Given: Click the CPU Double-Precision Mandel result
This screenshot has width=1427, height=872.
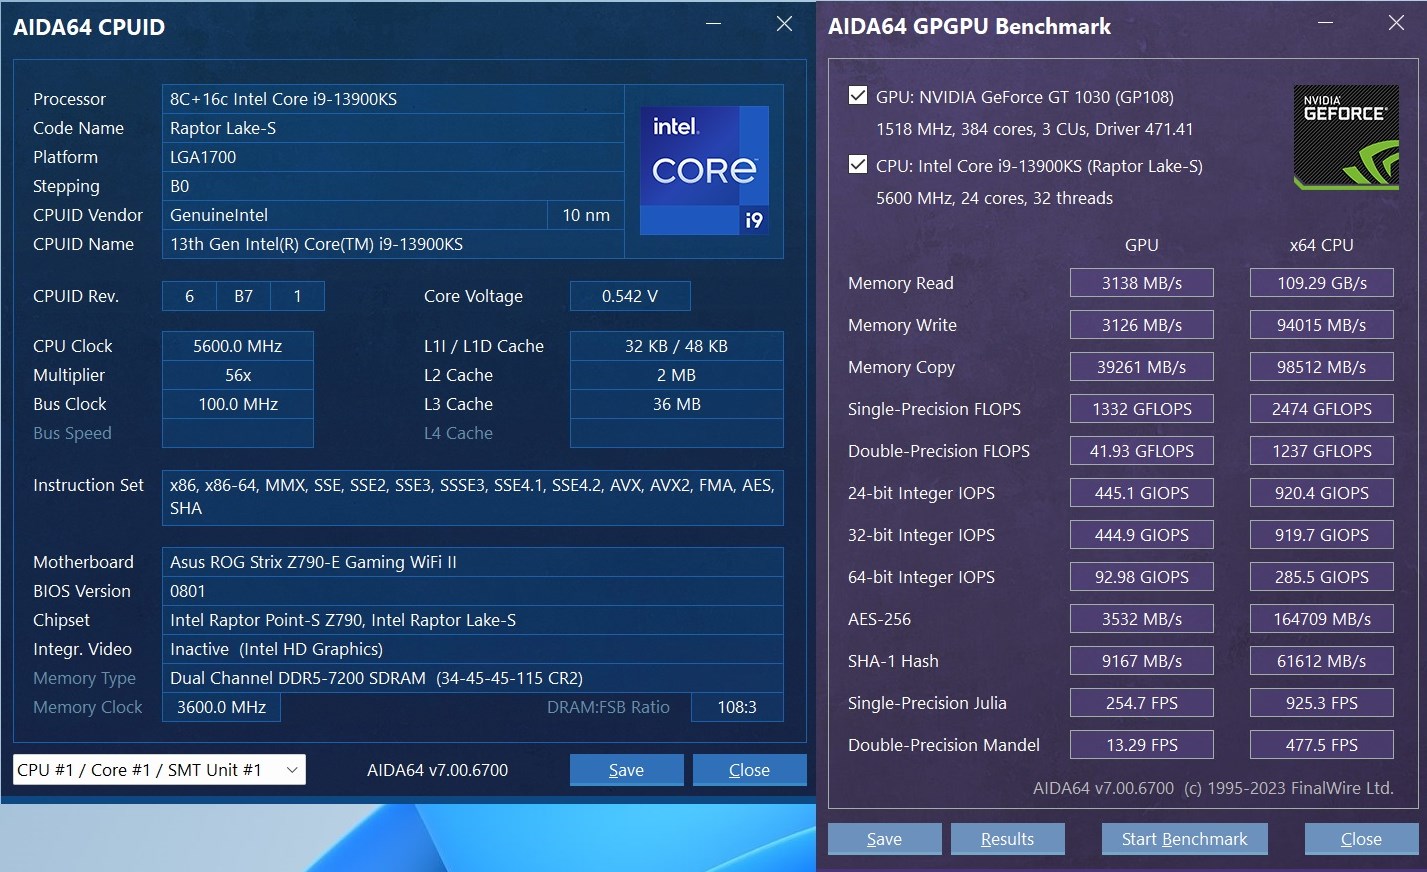Looking at the screenshot, I should click(x=1322, y=745).
